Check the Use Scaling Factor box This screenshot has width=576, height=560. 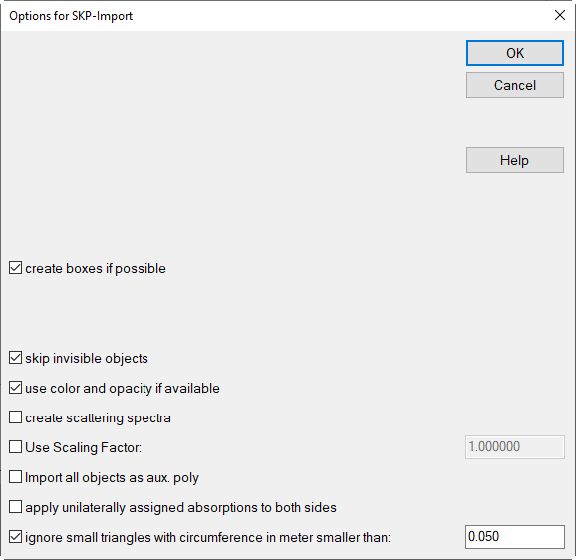15,447
